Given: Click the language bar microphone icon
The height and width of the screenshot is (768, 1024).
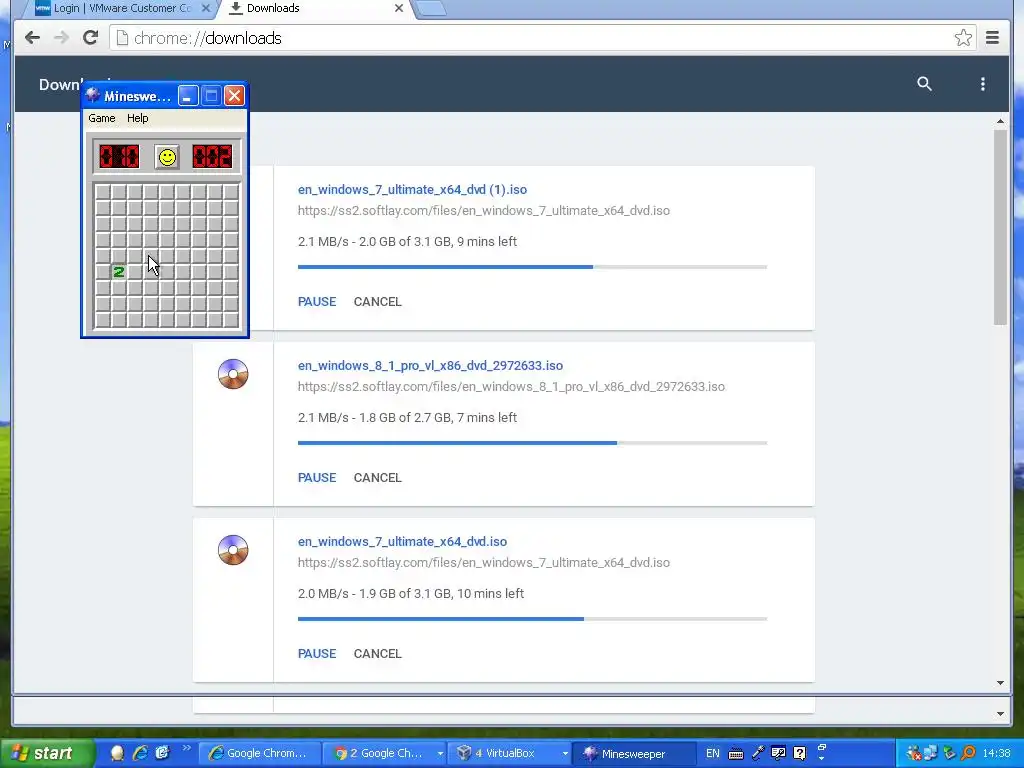Looking at the screenshot, I should coord(758,753).
